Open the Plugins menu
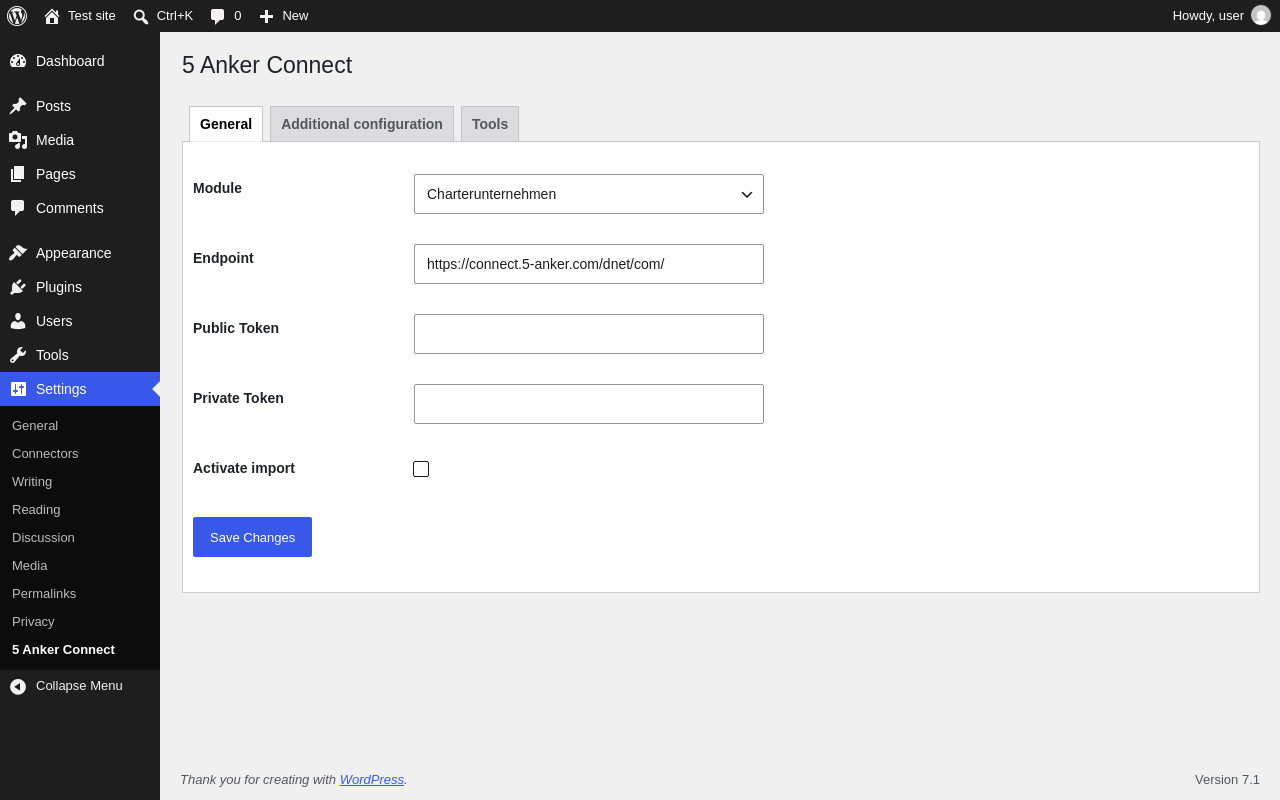The height and width of the screenshot is (800, 1280). pyautogui.click(x=80, y=287)
